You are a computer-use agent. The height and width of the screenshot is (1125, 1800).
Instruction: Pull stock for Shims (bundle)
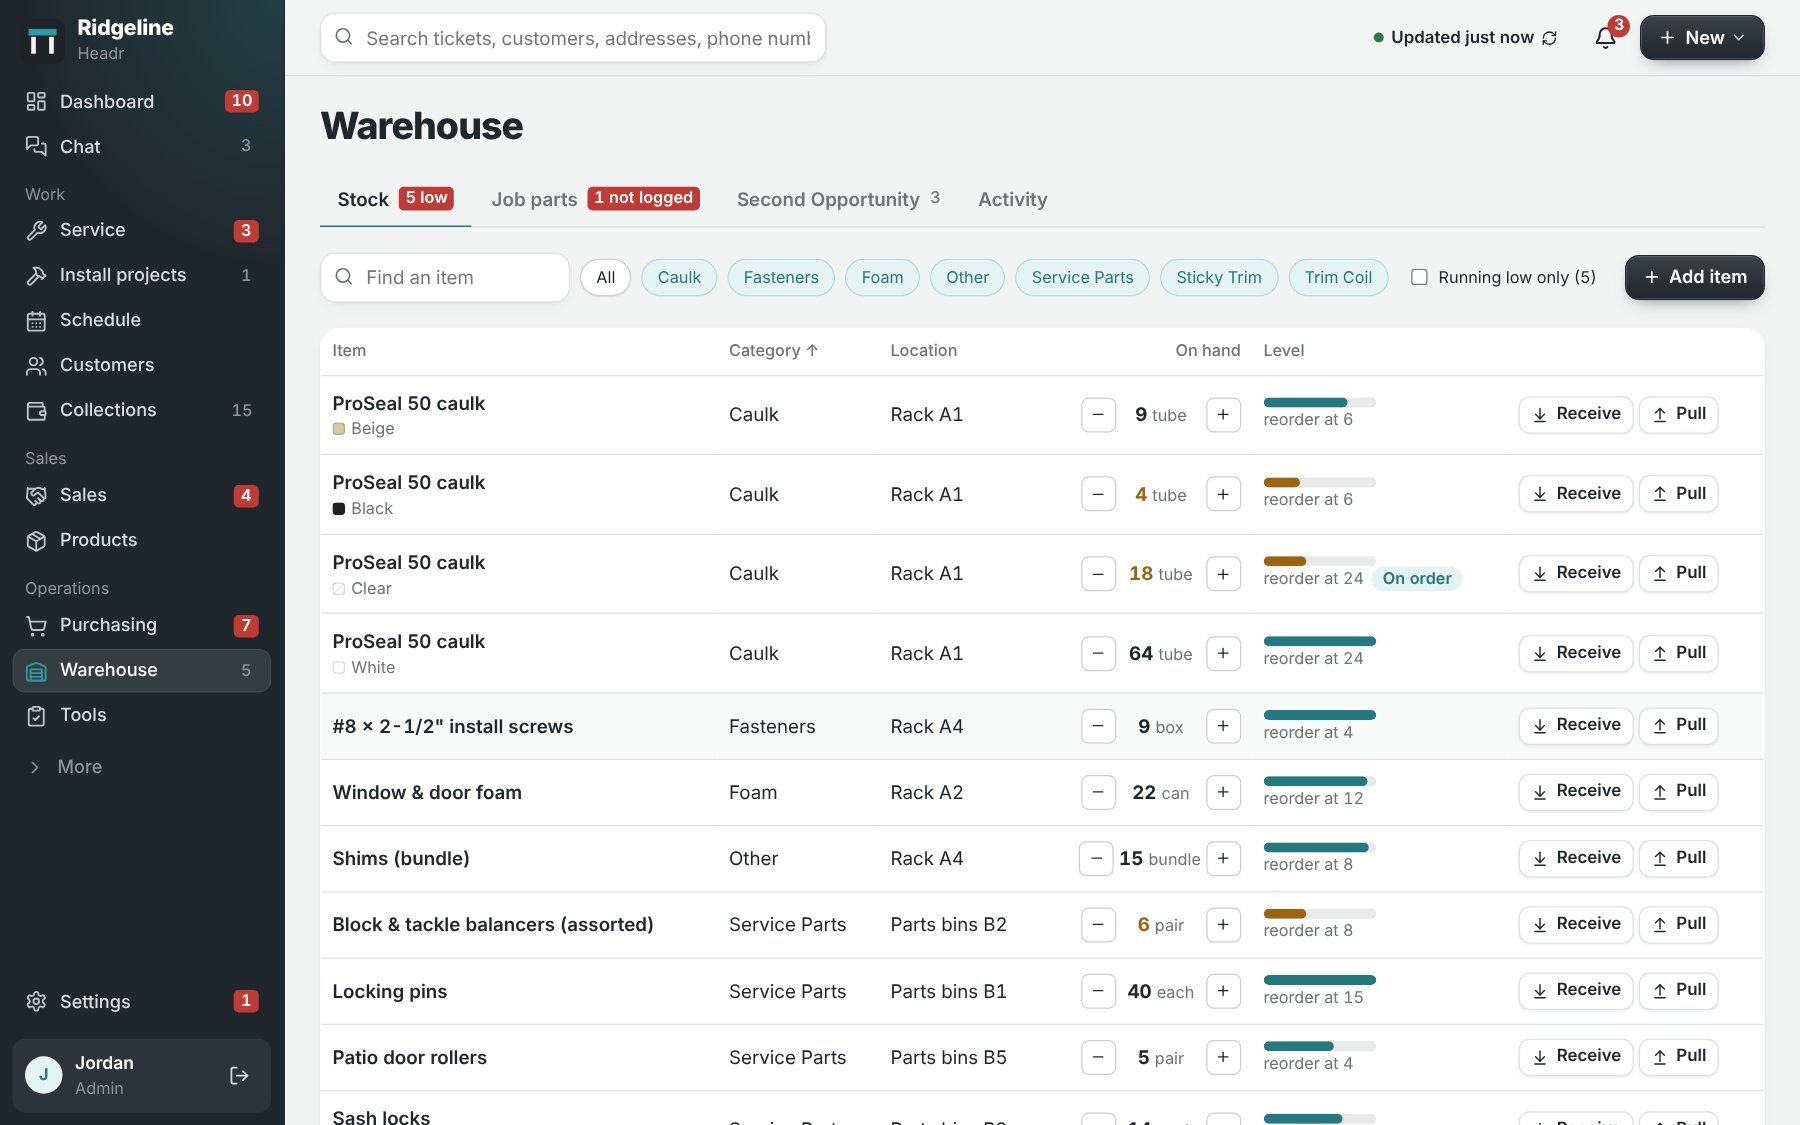point(1678,858)
